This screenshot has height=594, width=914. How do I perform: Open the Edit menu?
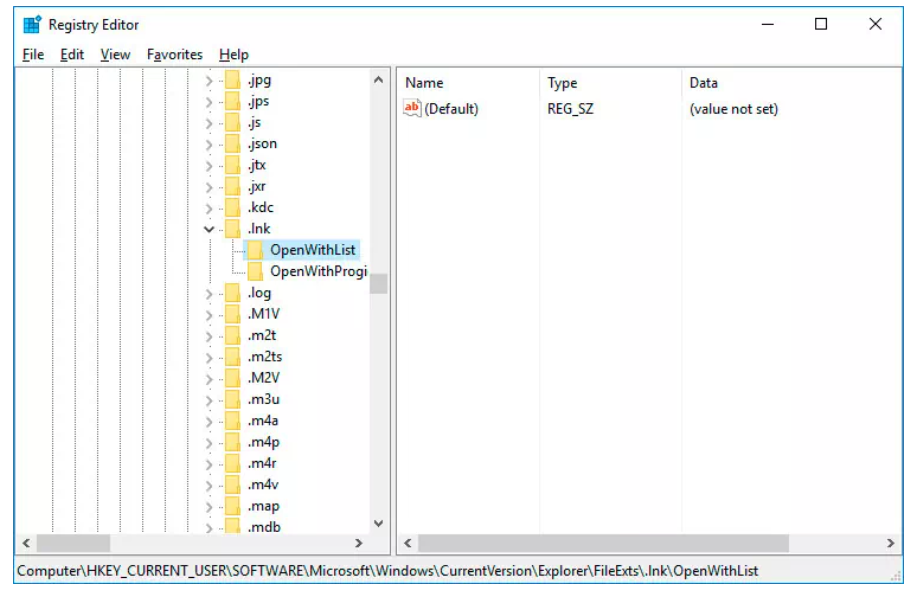(x=72, y=55)
